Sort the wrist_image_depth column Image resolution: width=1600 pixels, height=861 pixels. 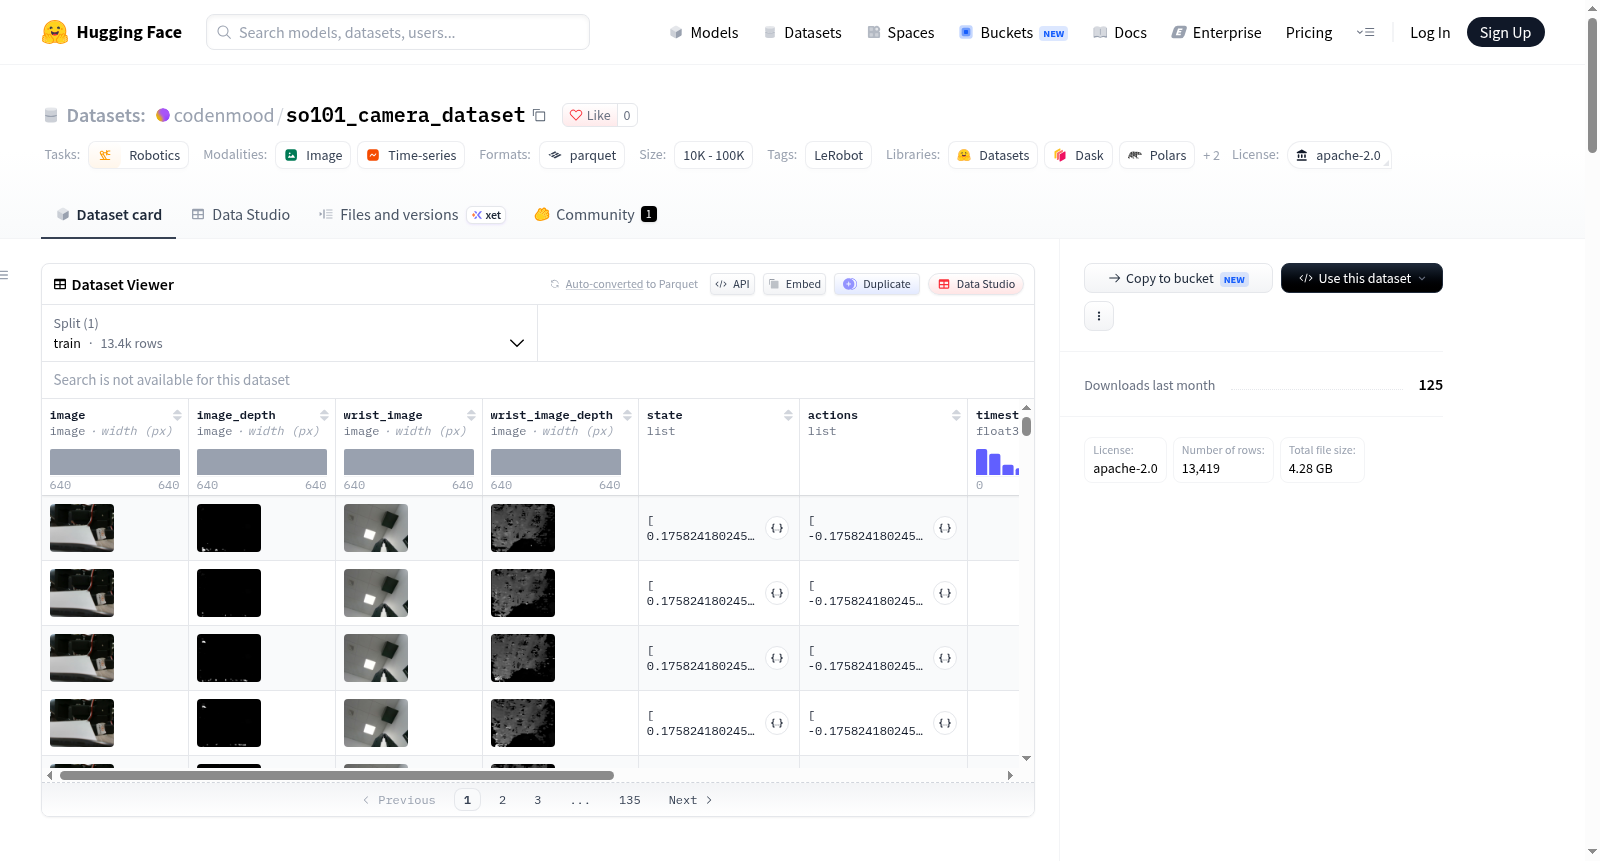(627, 415)
